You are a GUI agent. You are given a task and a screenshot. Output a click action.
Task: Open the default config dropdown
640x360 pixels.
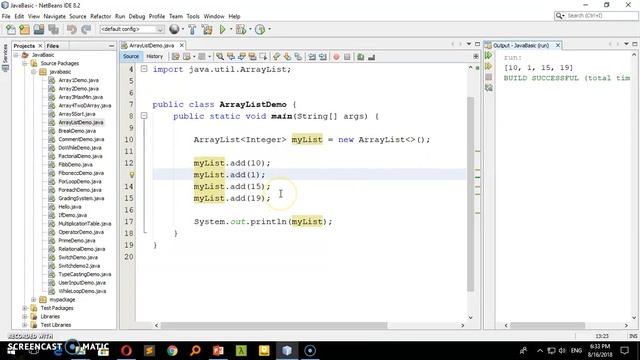pos(131,29)
